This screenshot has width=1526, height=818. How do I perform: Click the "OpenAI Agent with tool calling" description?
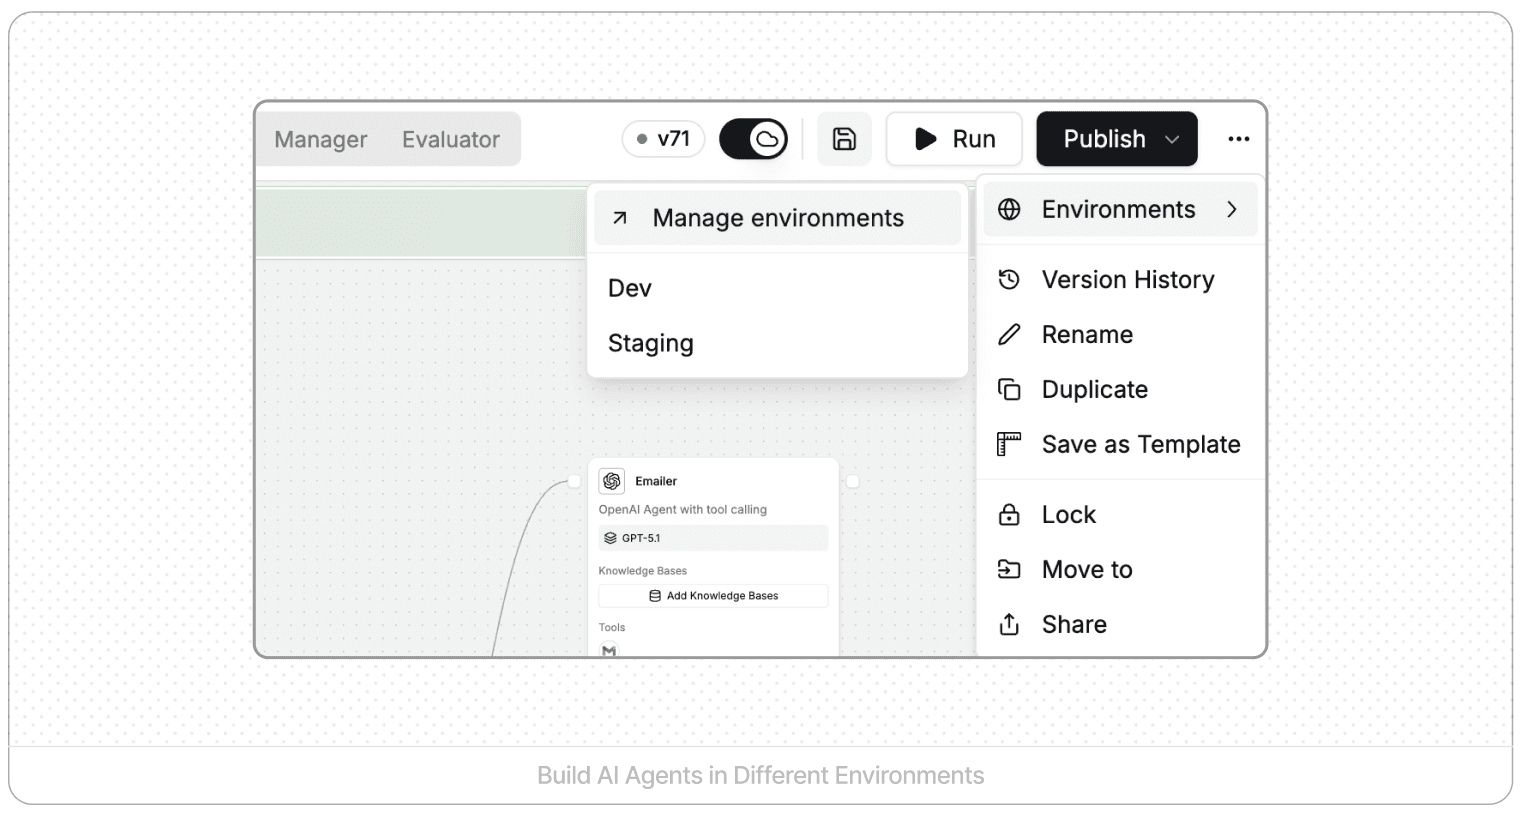click(x=683, y=510)
